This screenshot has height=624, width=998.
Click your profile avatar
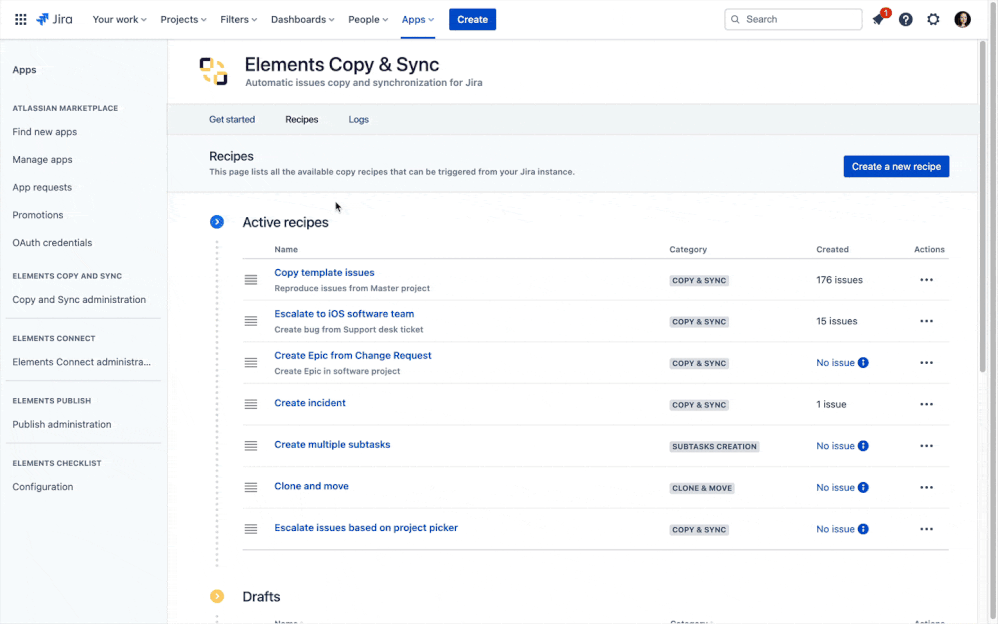pos(961,18)
